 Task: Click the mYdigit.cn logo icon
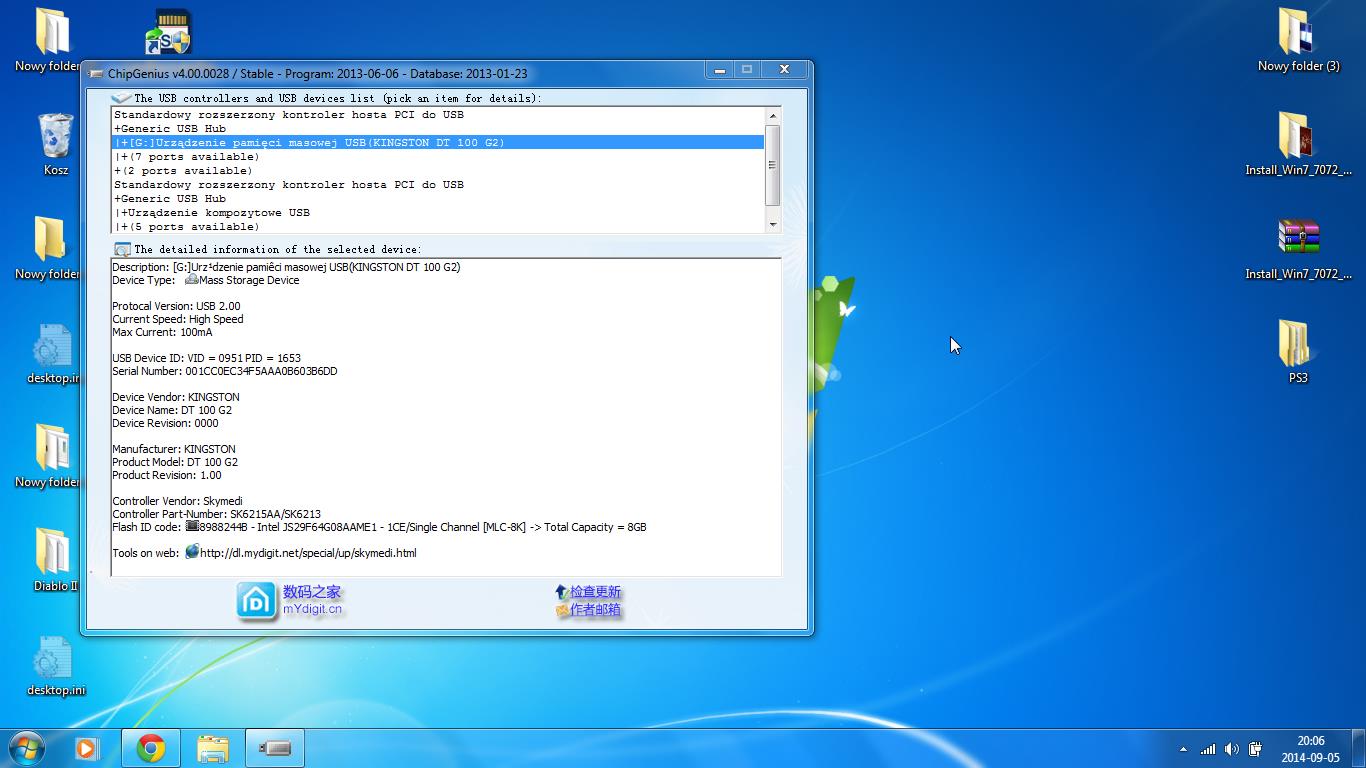tap(256, 601)
